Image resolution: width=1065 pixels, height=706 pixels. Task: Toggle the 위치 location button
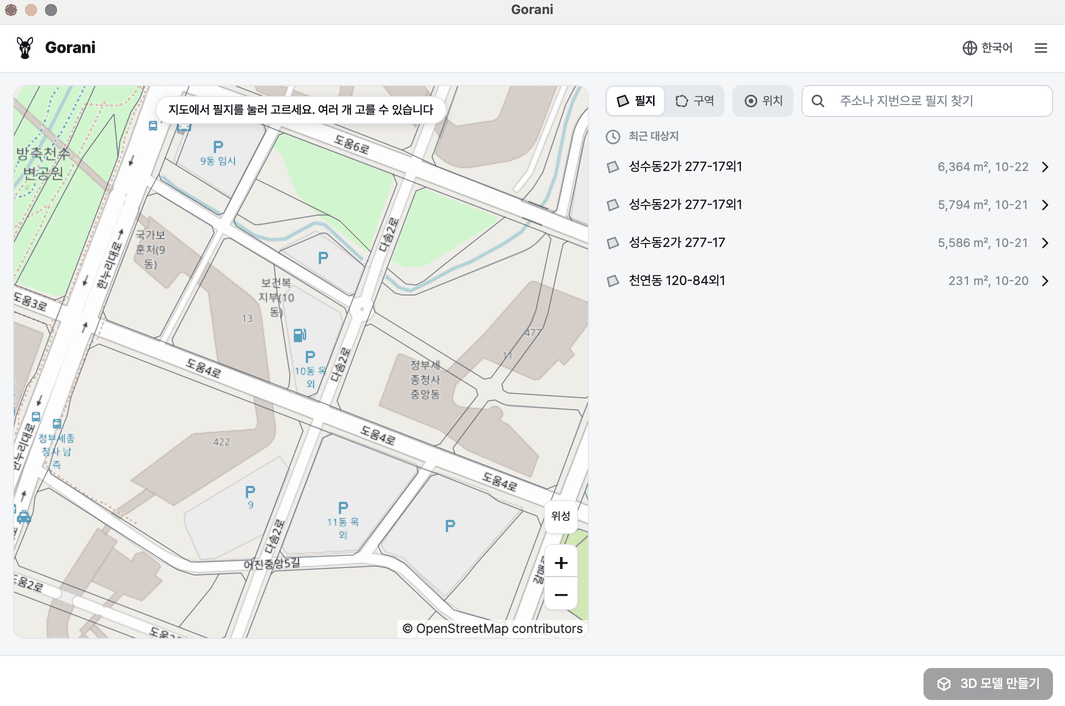763,101
